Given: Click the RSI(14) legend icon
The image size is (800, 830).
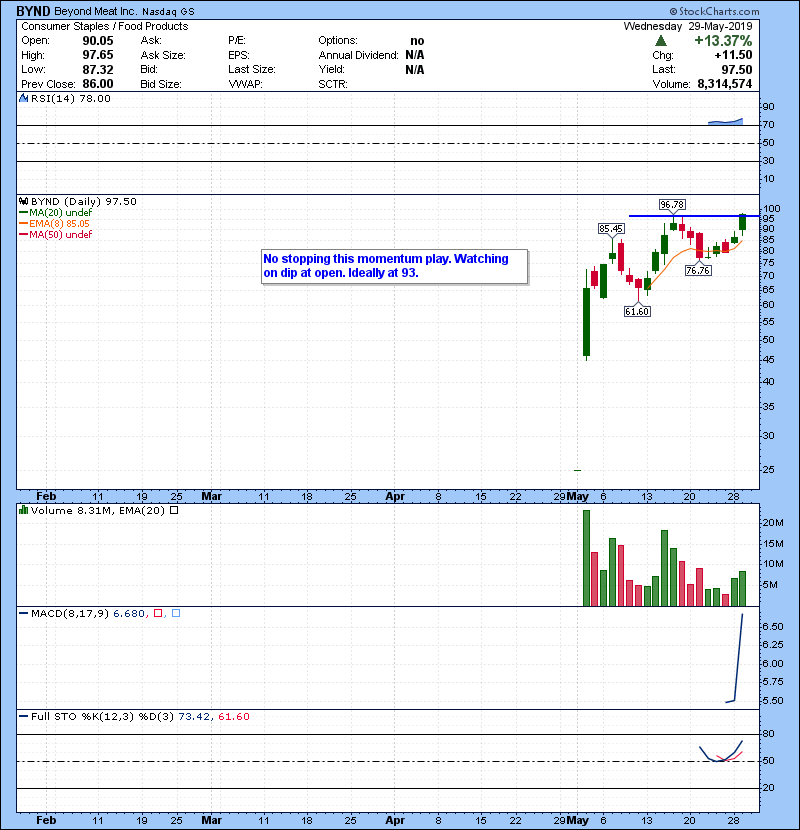Looking at the screenshot, I should click(22, 99).
